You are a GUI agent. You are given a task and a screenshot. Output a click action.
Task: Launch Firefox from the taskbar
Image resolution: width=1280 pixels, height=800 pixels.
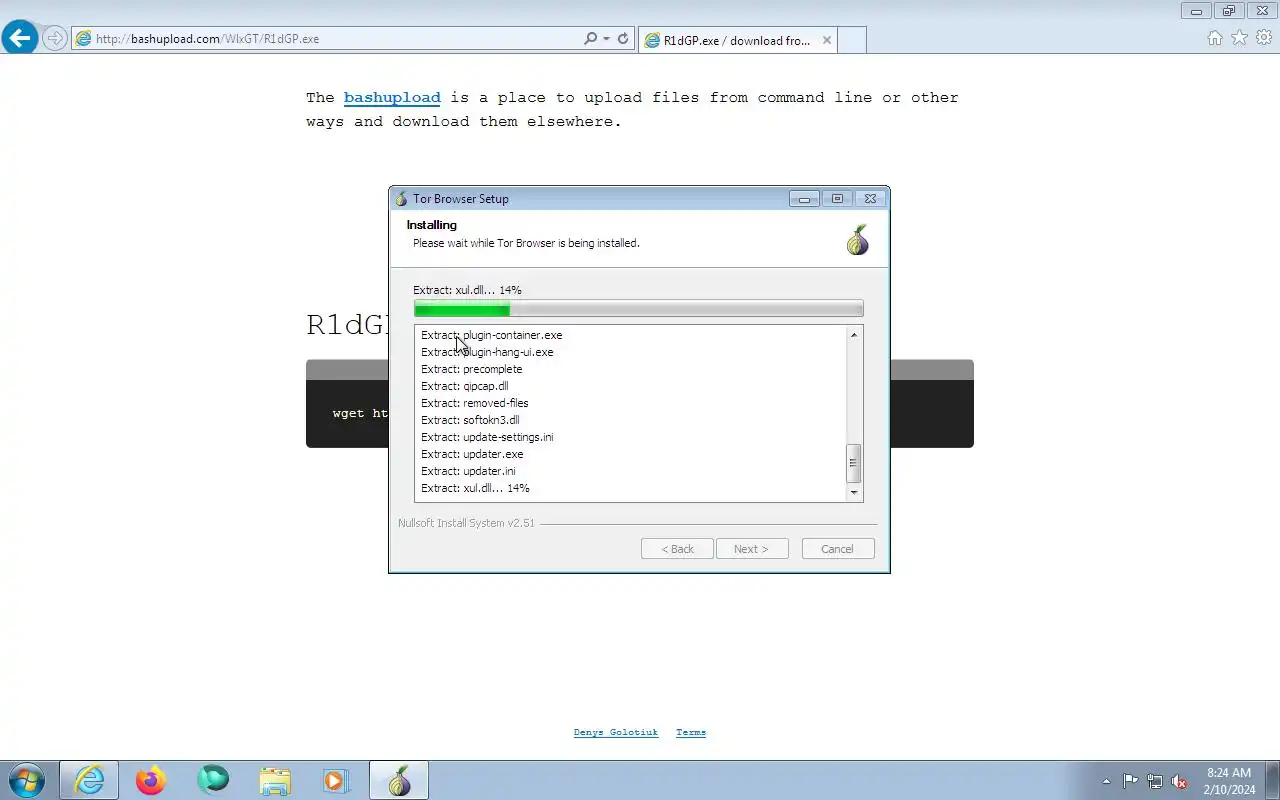tap(151, 780)
